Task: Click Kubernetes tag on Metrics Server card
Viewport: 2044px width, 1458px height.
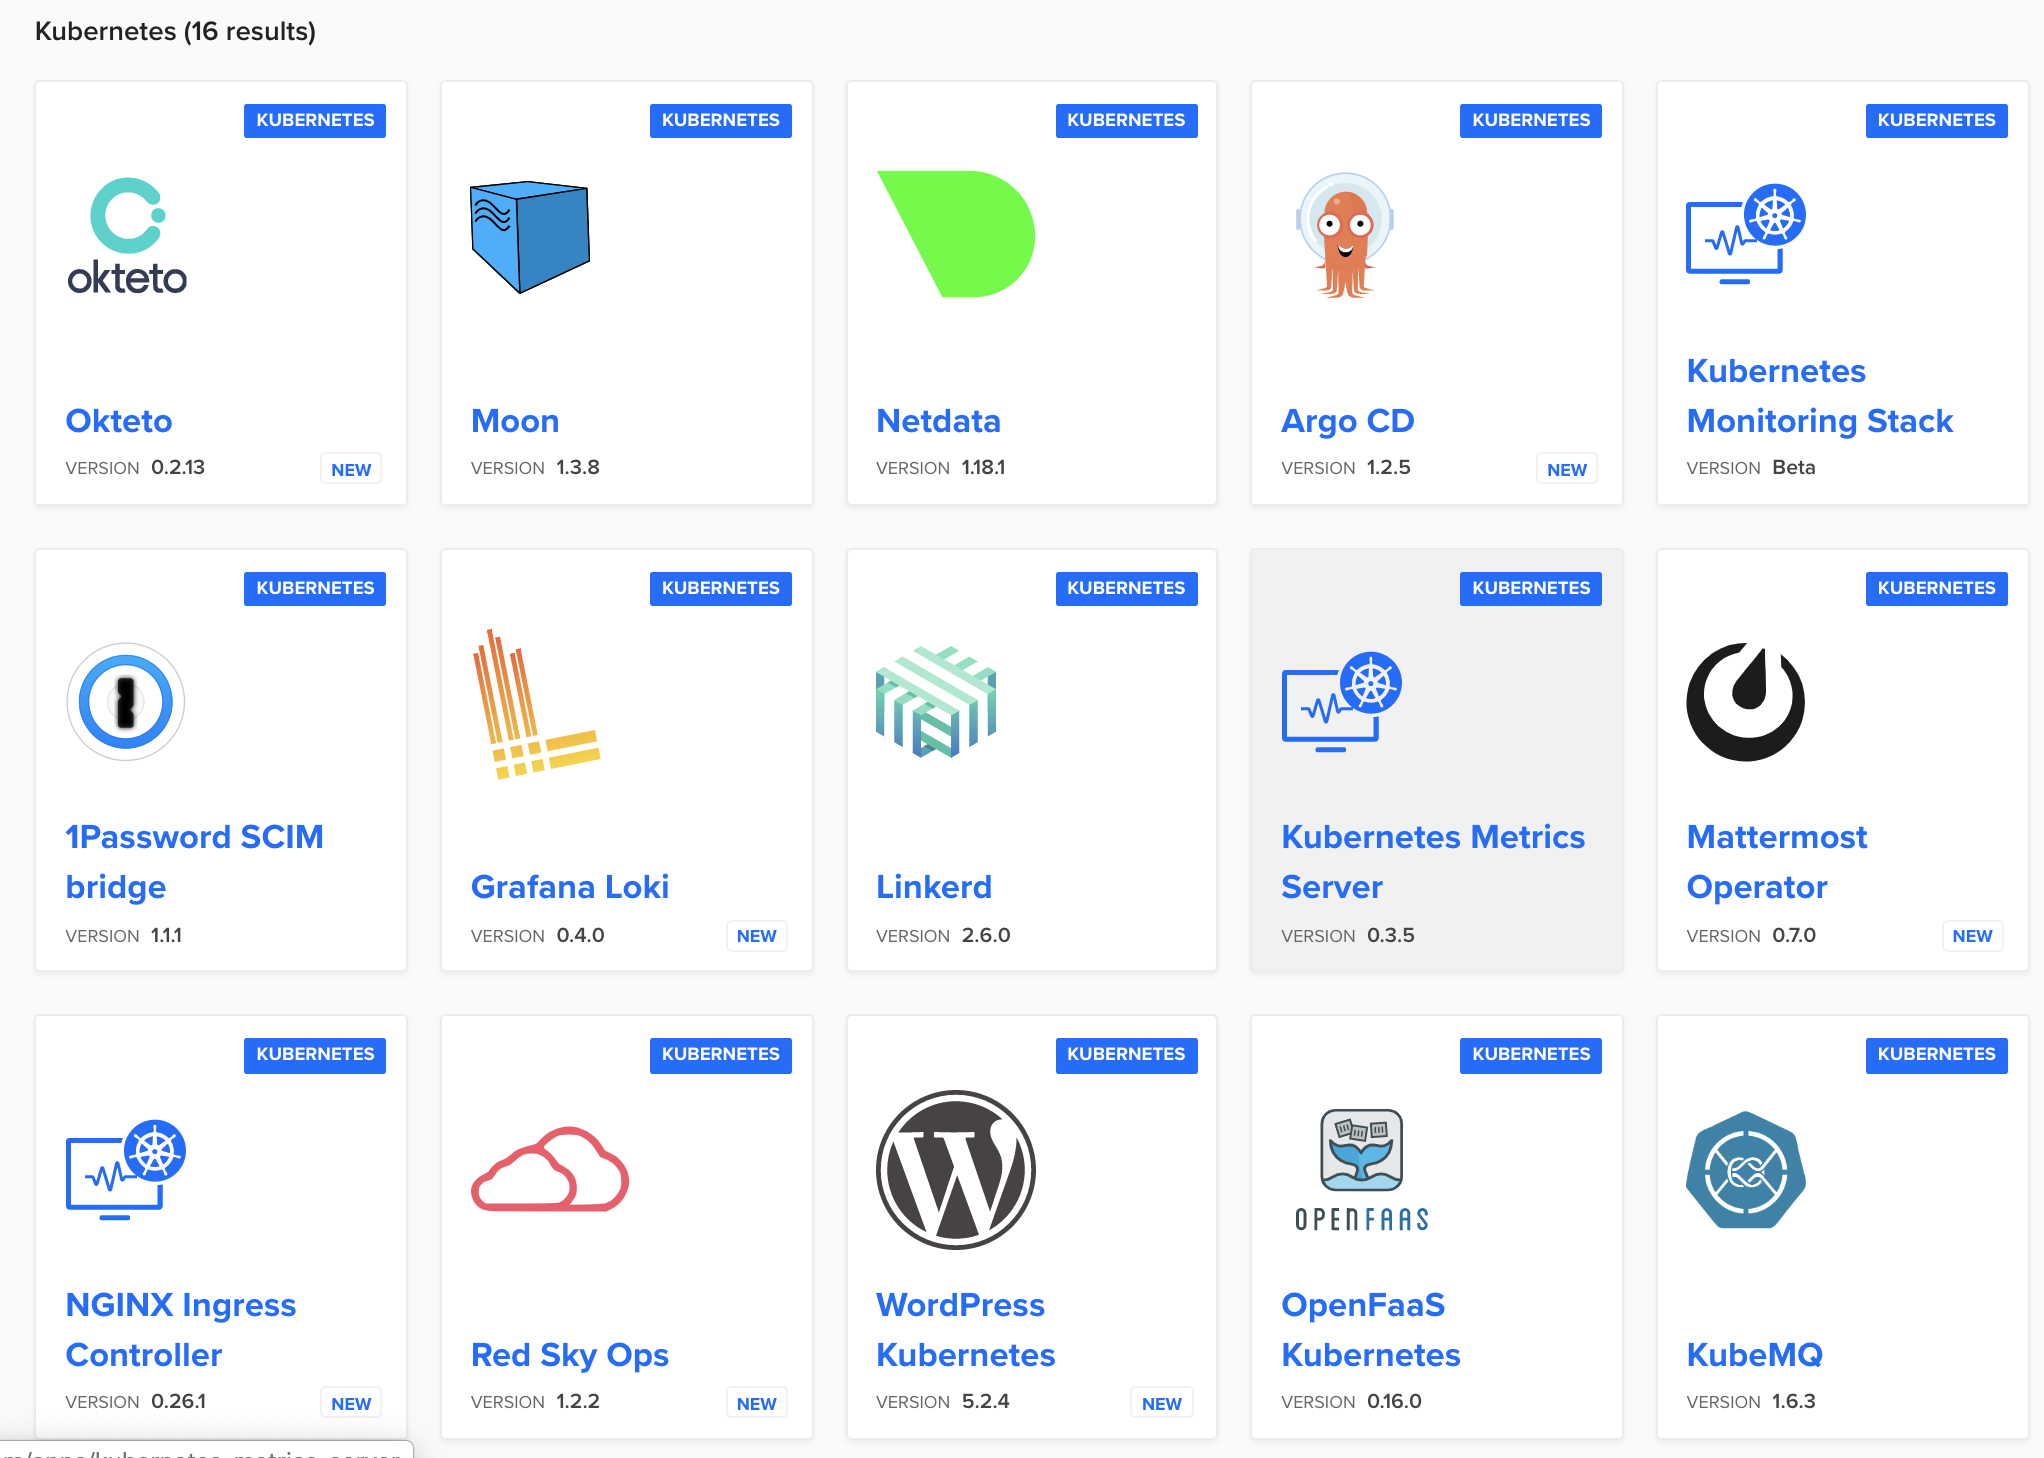Action: pyautogui.click(x=1531, y=588)
